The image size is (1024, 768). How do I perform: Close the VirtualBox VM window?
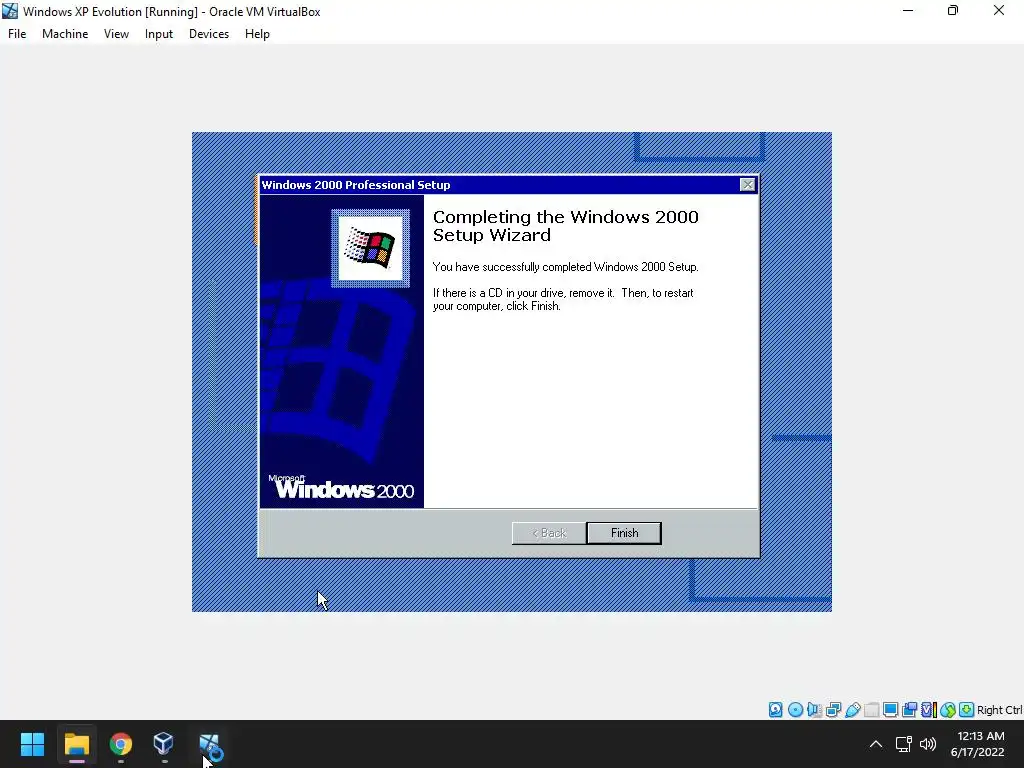[999, 10]
